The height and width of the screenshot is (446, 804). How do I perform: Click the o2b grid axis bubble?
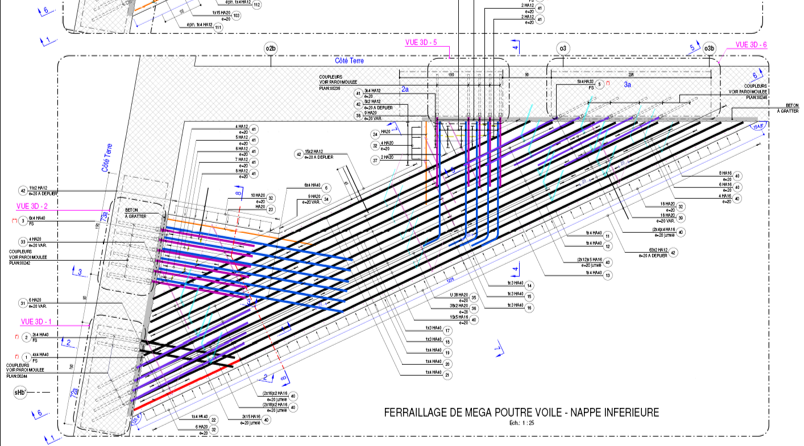point(270,48)
